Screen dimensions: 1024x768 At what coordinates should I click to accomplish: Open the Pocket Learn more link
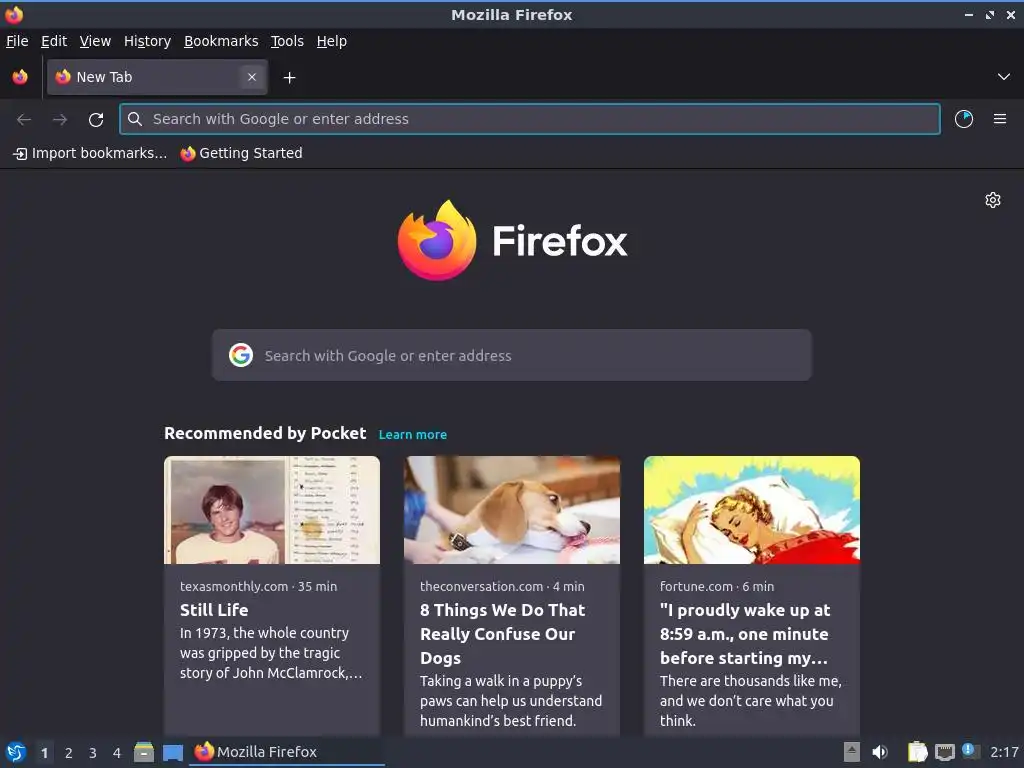tap(413, 434)
